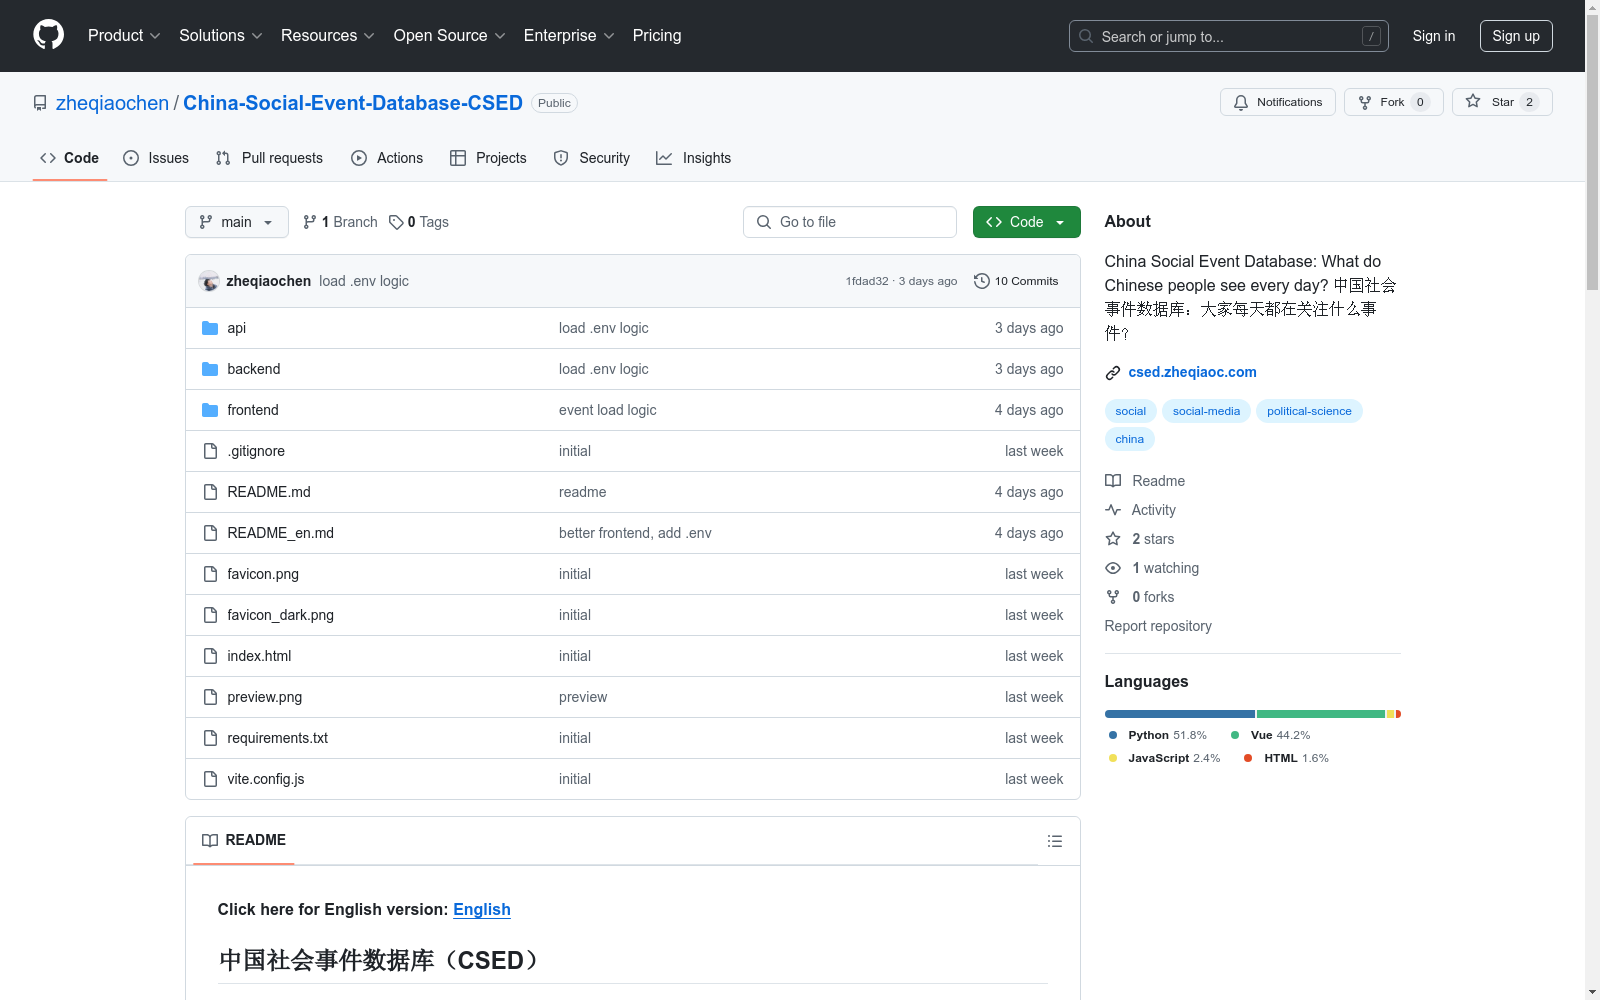Click the social-media topic tag
Viewport: 1600px width, 1000px height.
1206,411
